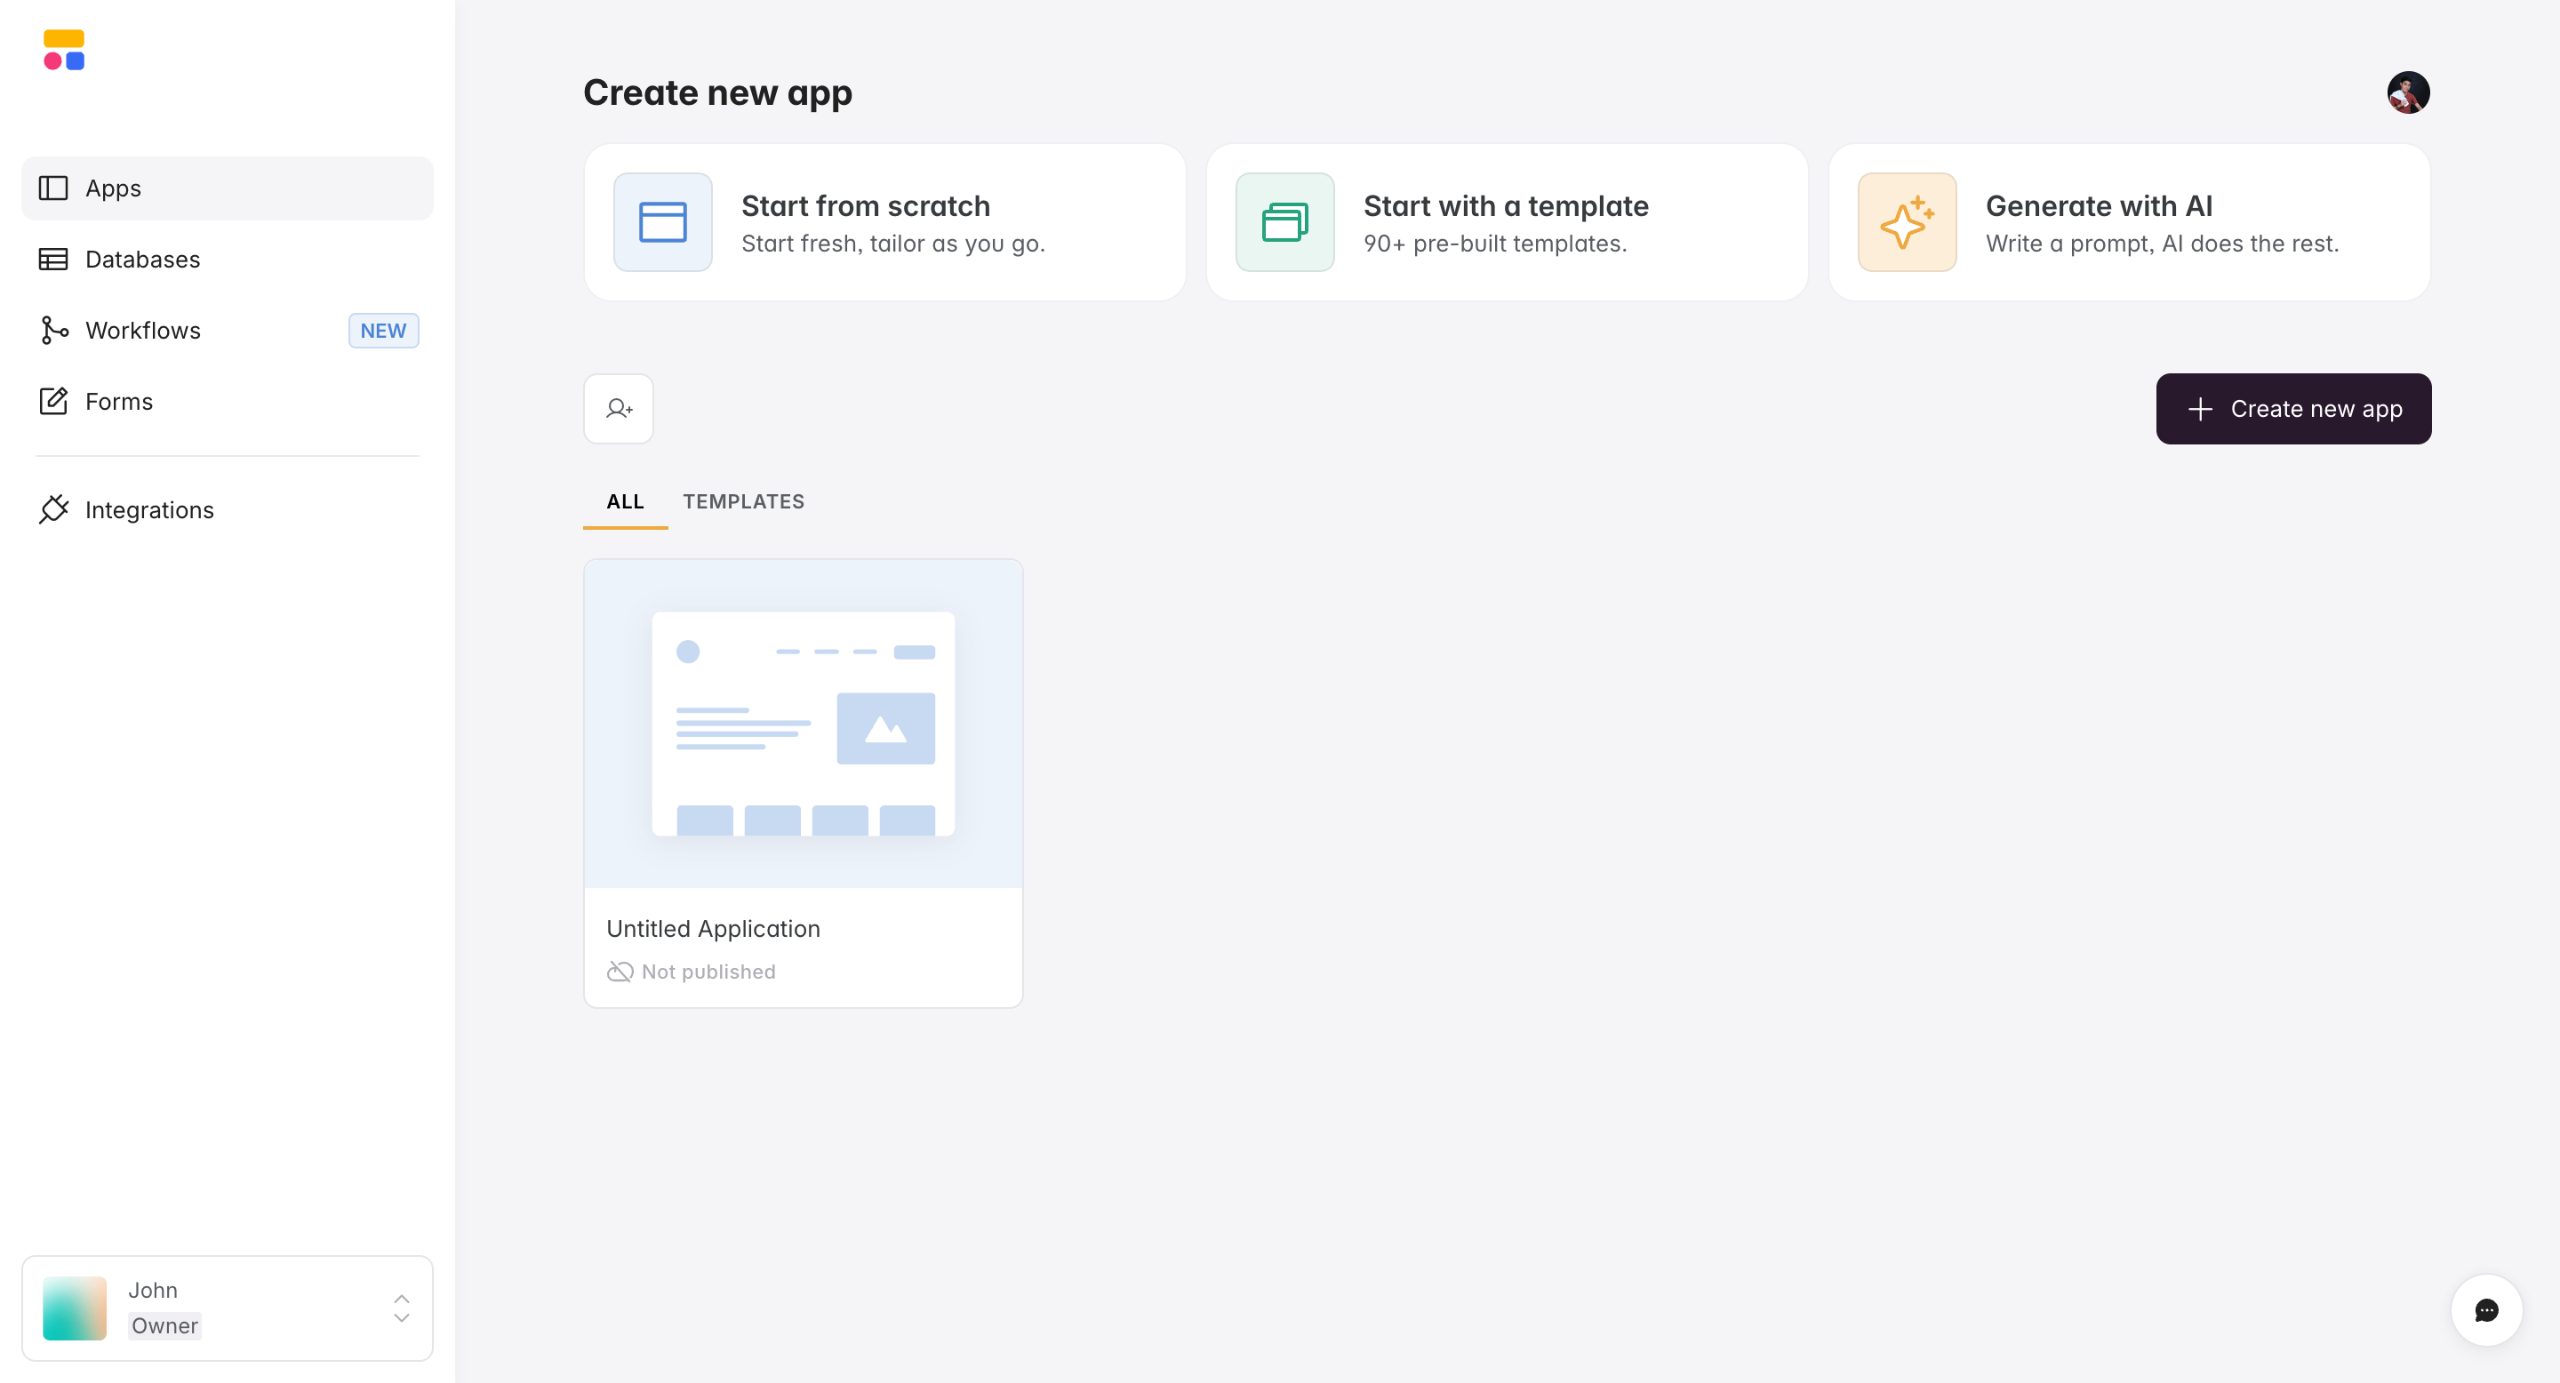Click the app logo in sidebar

pos(64,50)
